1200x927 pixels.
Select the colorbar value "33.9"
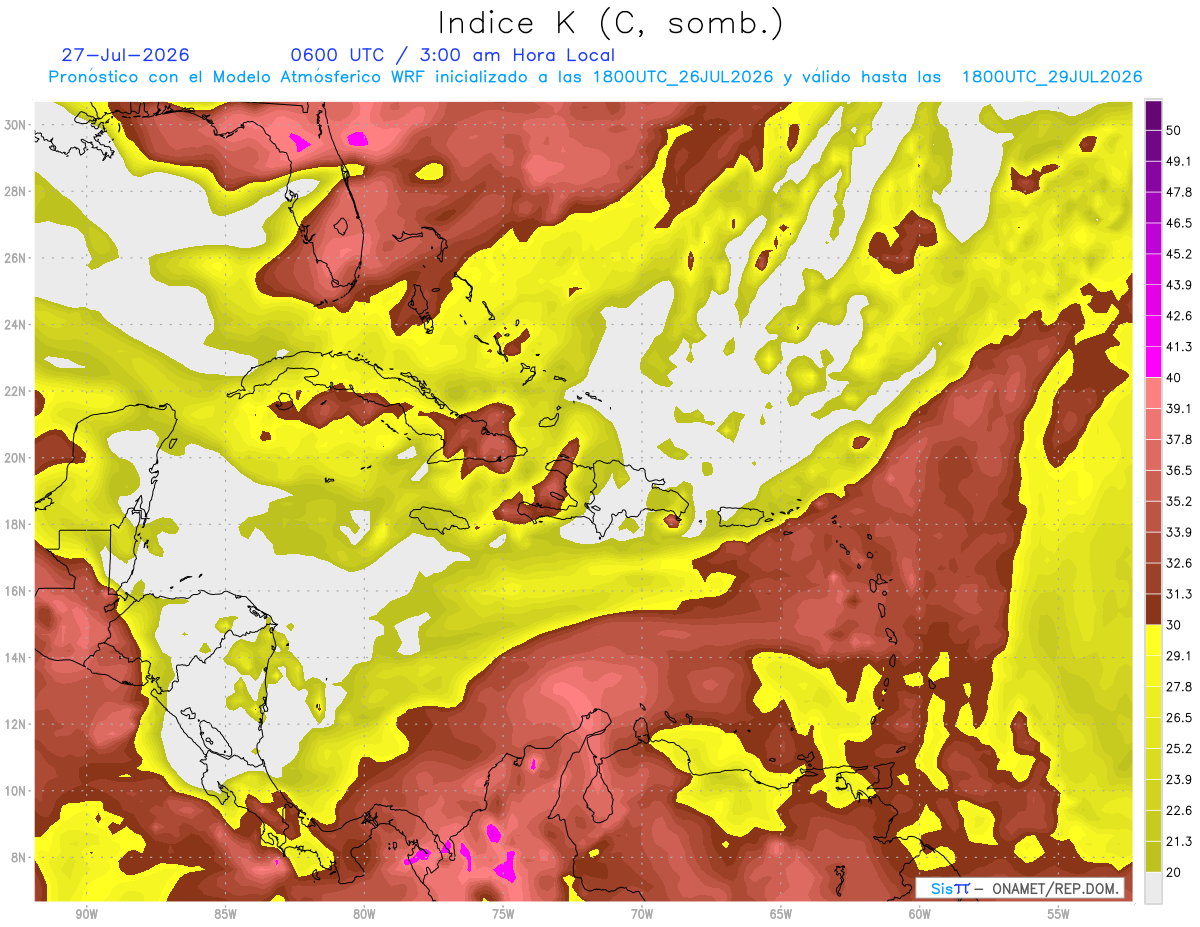pos(1179,532)
